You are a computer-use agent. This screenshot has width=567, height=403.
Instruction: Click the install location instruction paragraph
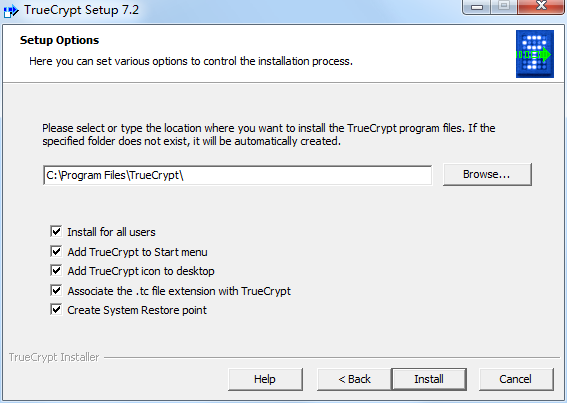click(269, 135)
